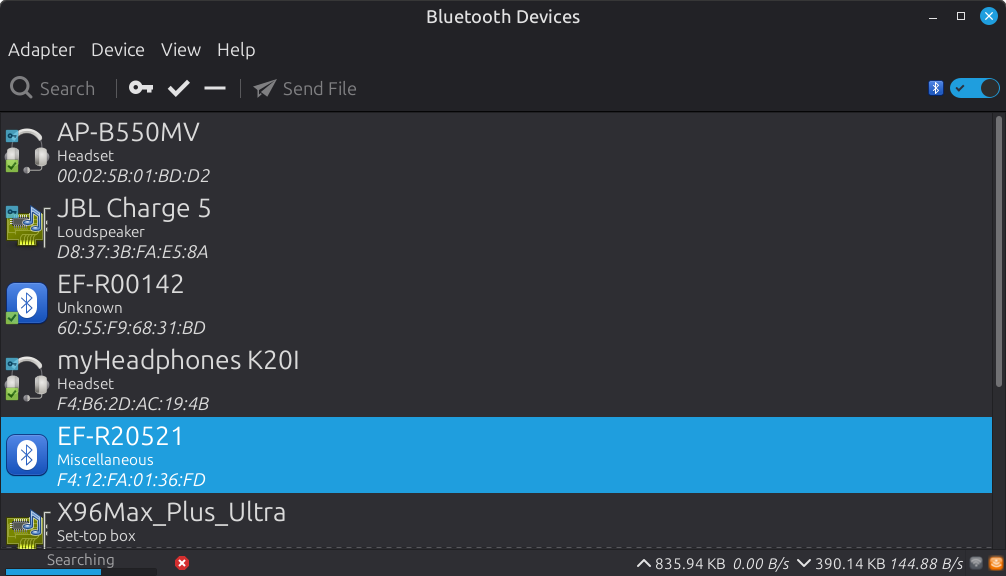Click the Pair key icon in toolbar
The width and height of the screenshot is (1006, 576).
click(x=141, y=89)
